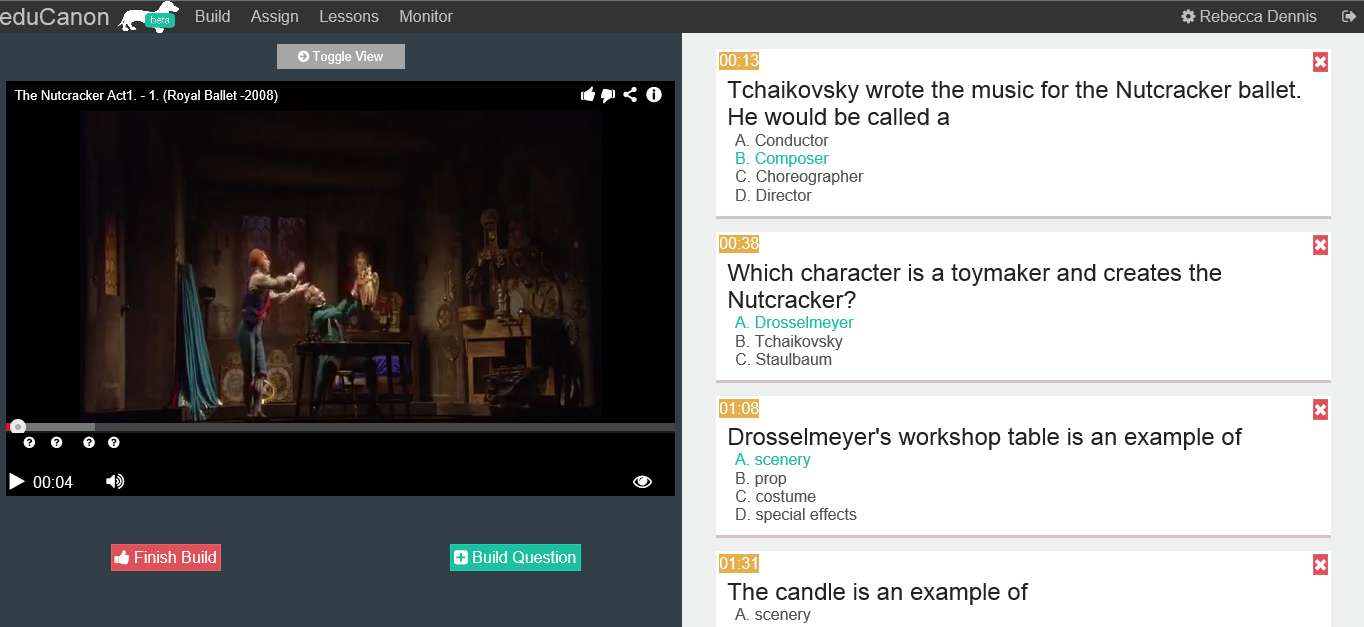Screen dimensions: 1364x627
Task: Jump to the first question marker on timeline
Action: [29, 442]
